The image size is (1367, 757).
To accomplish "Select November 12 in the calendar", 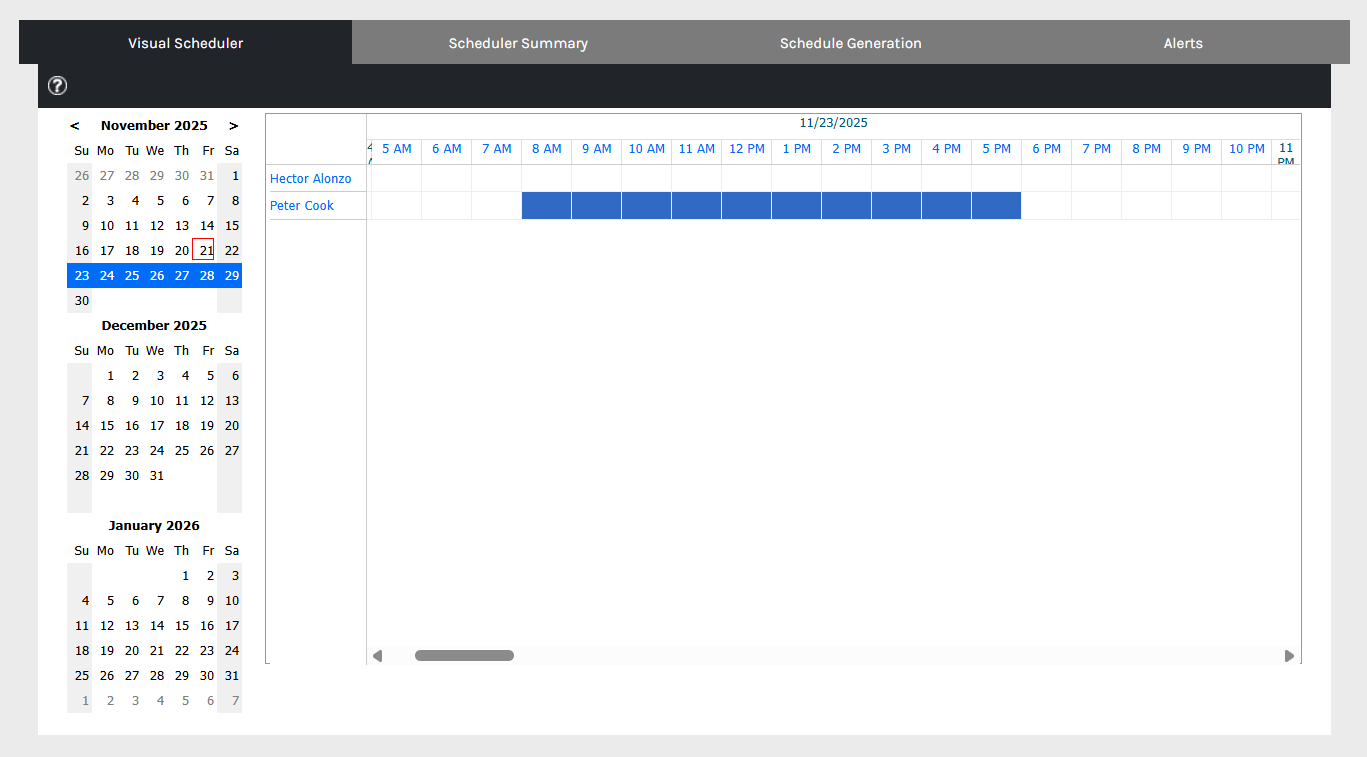I will pos(157,226).
